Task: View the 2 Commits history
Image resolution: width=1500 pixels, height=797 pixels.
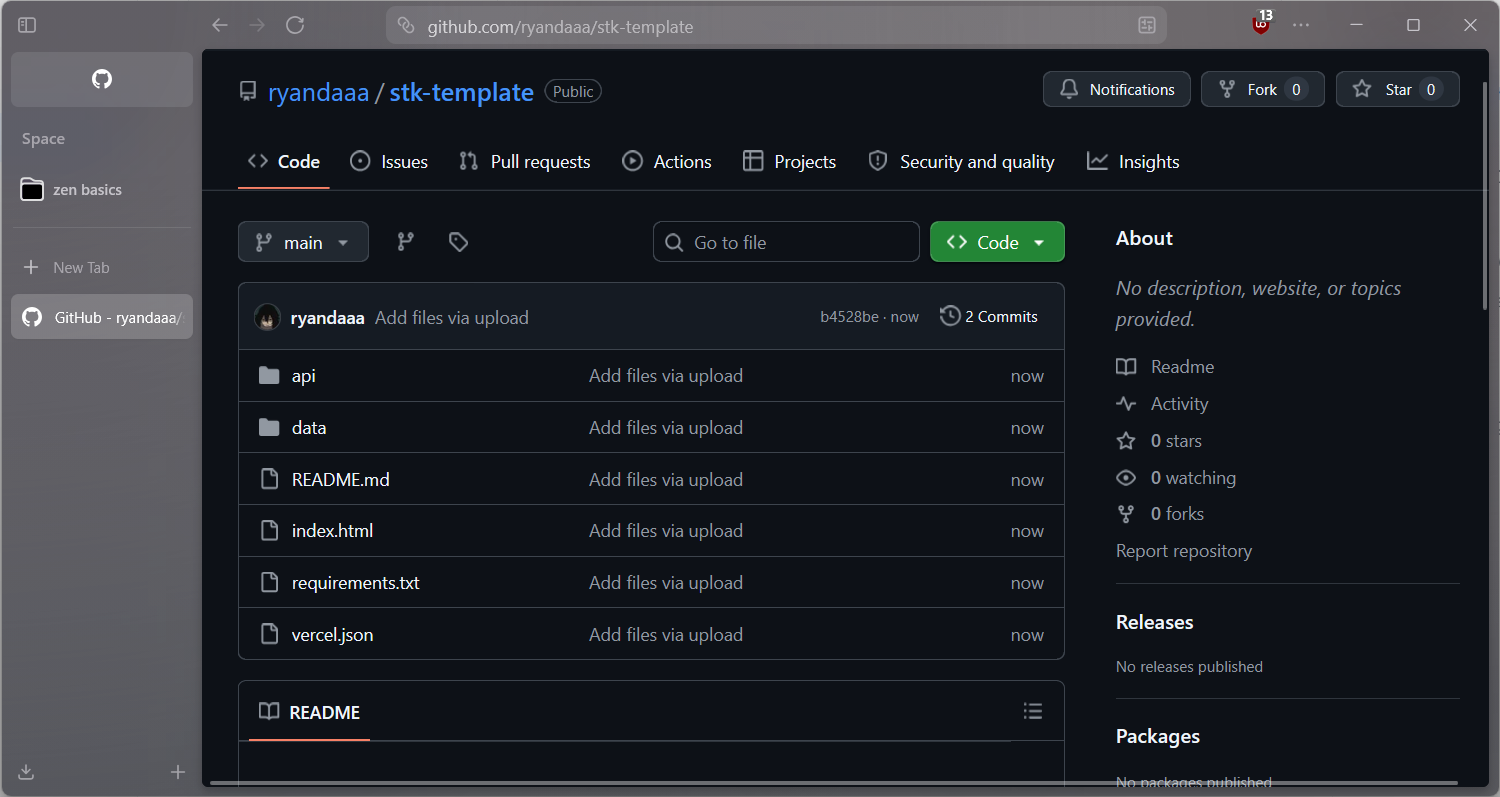Action: click(x=989, y=317)
